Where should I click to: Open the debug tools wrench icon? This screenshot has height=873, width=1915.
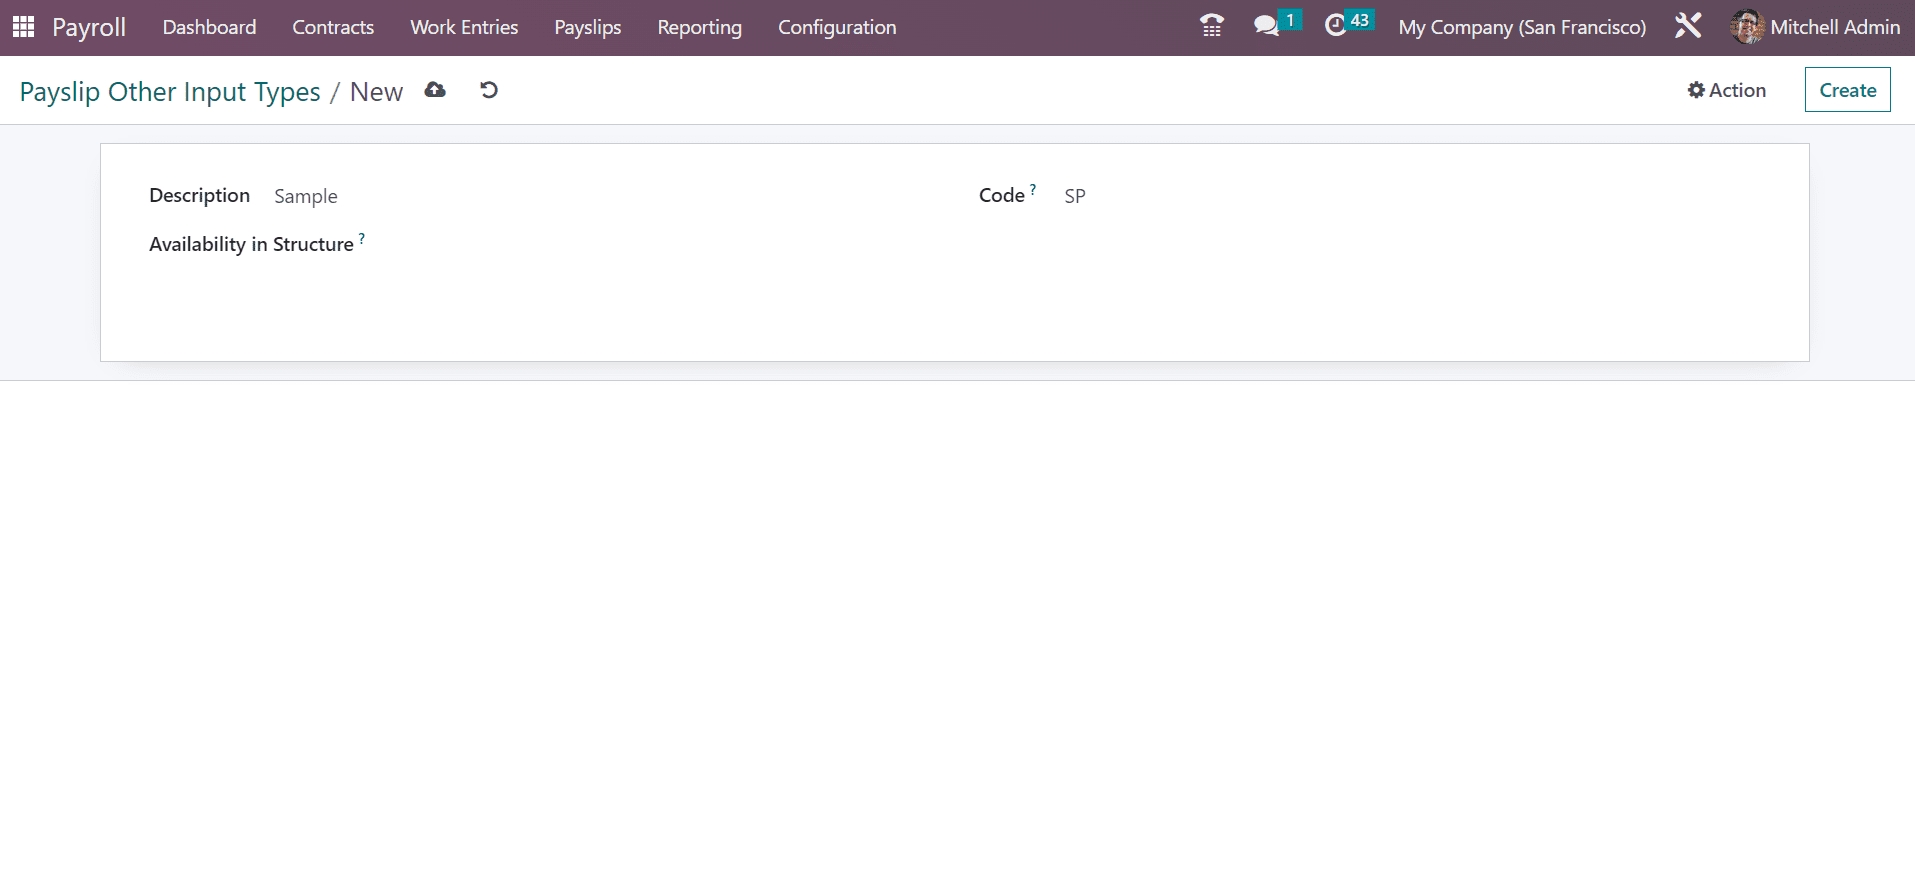coord(1688,26)
